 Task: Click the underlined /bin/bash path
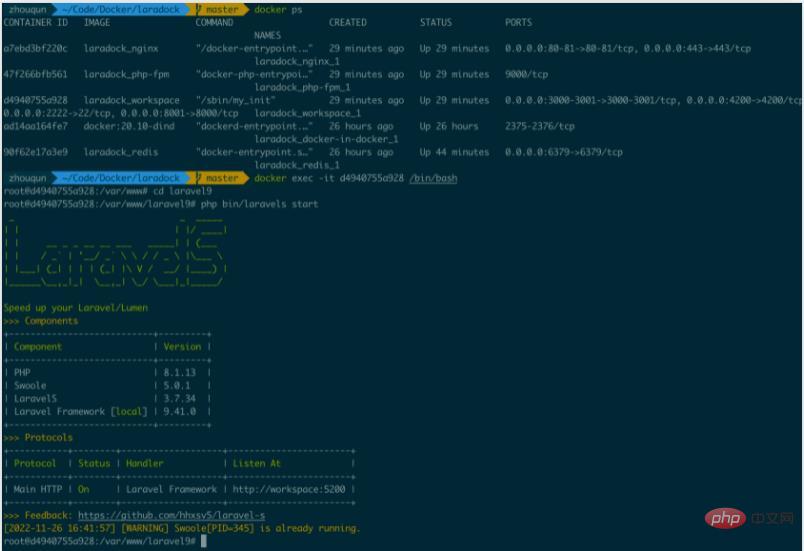tap(433, 178)
